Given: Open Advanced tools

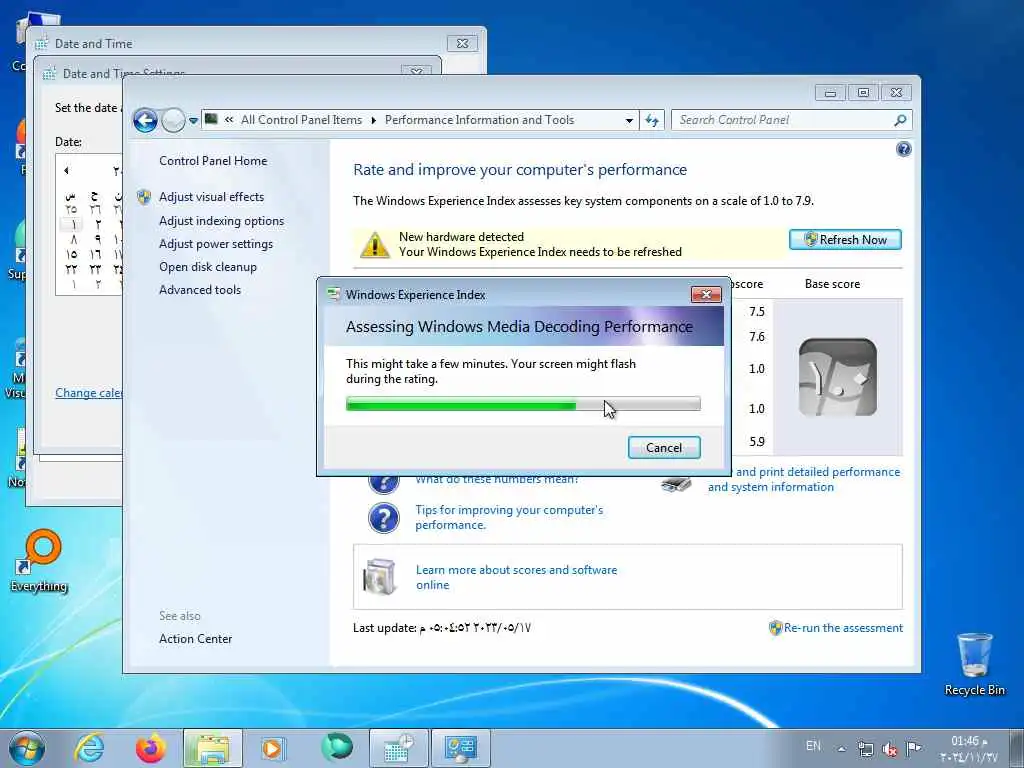Looking at the screenshot, I should tap(200, 289).
